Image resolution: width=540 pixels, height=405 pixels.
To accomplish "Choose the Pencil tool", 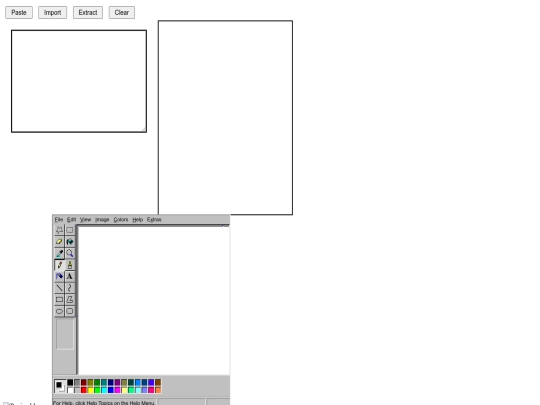I will point(59,265).
